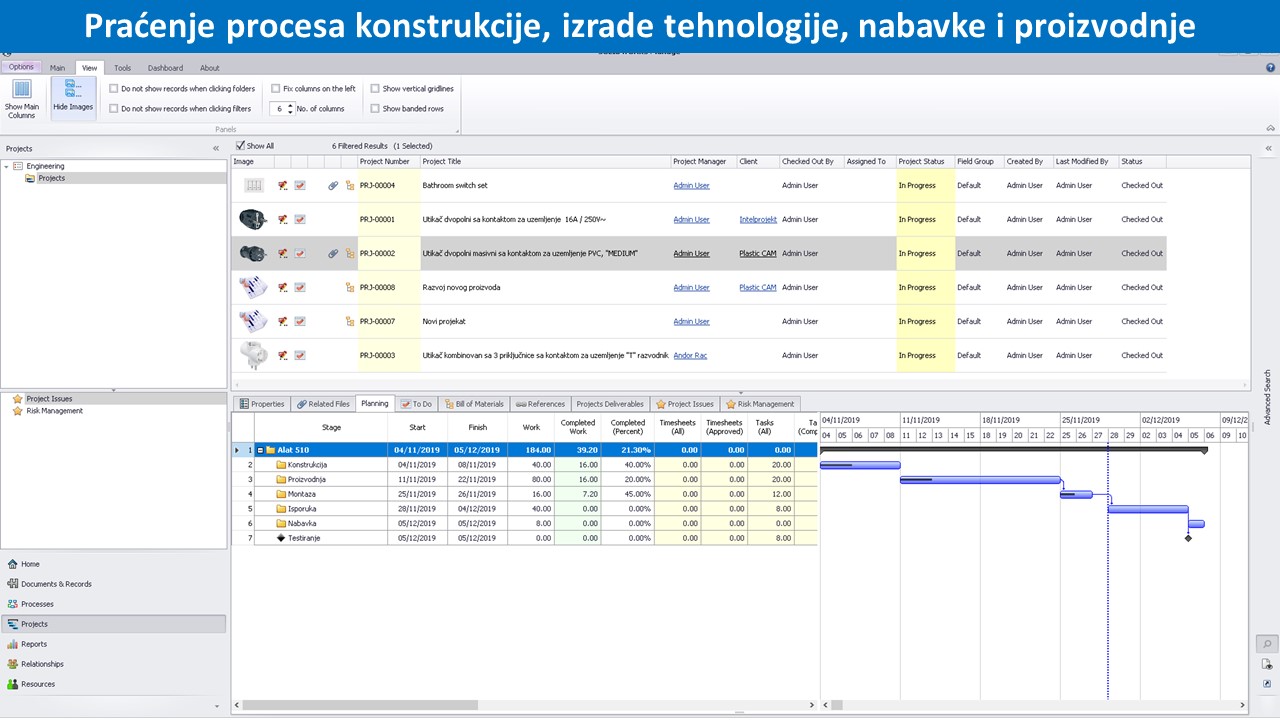
Task: Enable Show vertical gridlines checkbox
Action: pyautogui.click(x=376, y=89)
